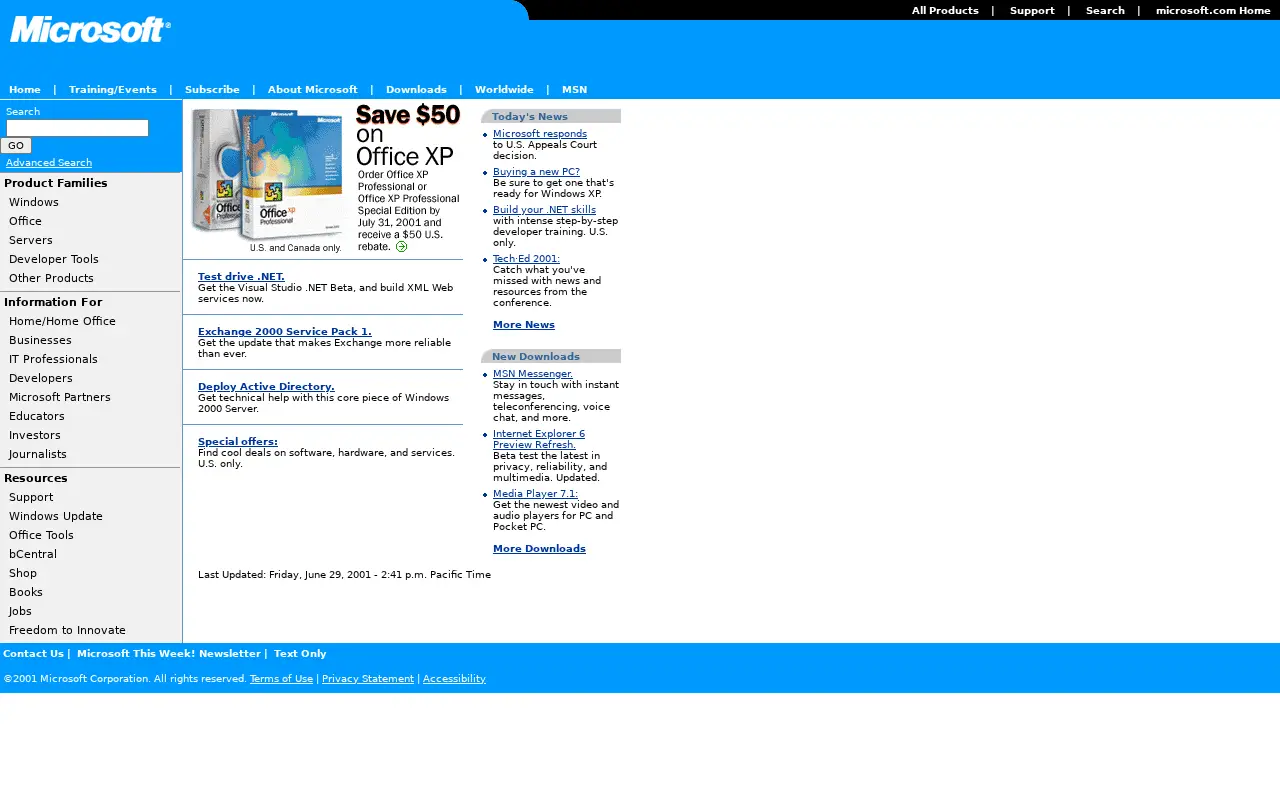Open Shop sidebar link
Viewport: 1280px width, 800px height.
23,573
